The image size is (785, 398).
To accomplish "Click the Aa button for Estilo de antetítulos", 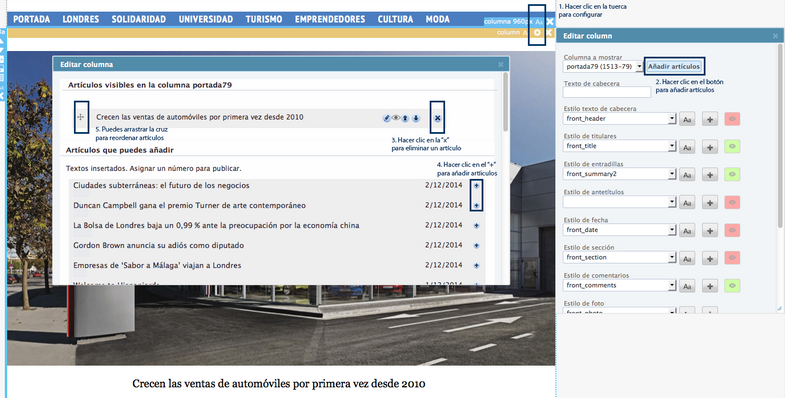I will [x=687, y=202].
